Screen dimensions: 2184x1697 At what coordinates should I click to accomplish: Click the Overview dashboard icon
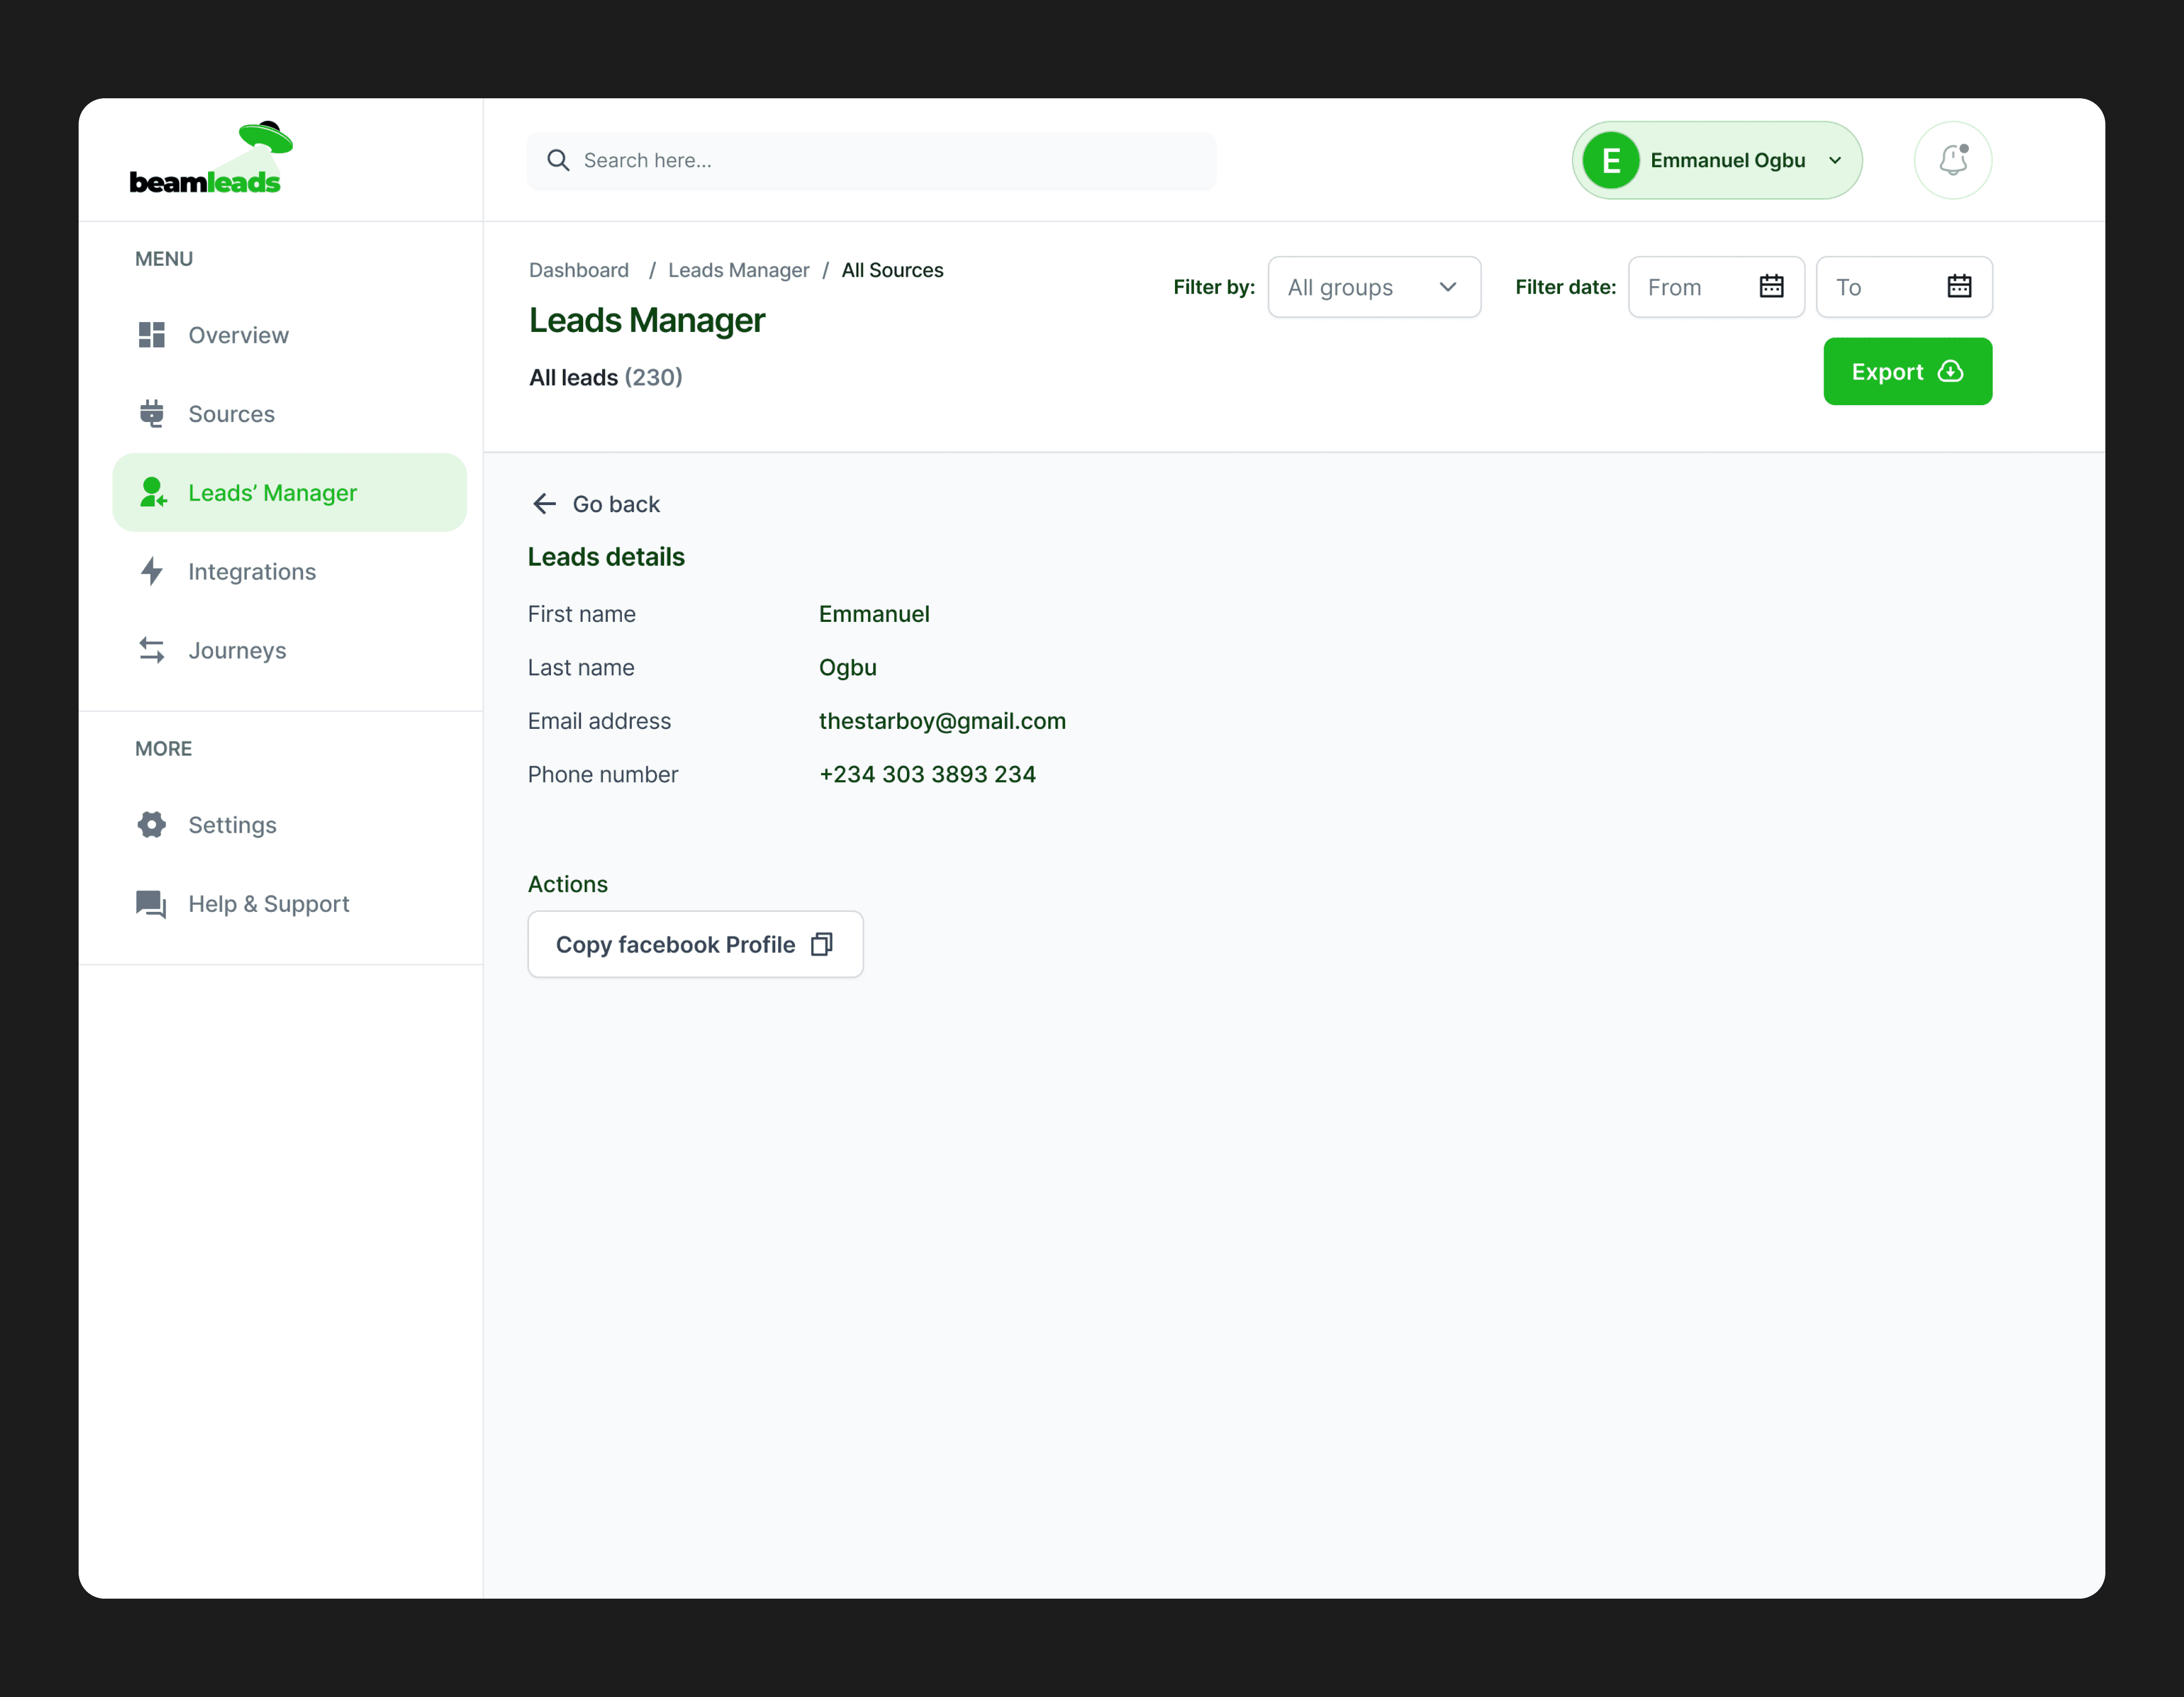click(152, 335)
